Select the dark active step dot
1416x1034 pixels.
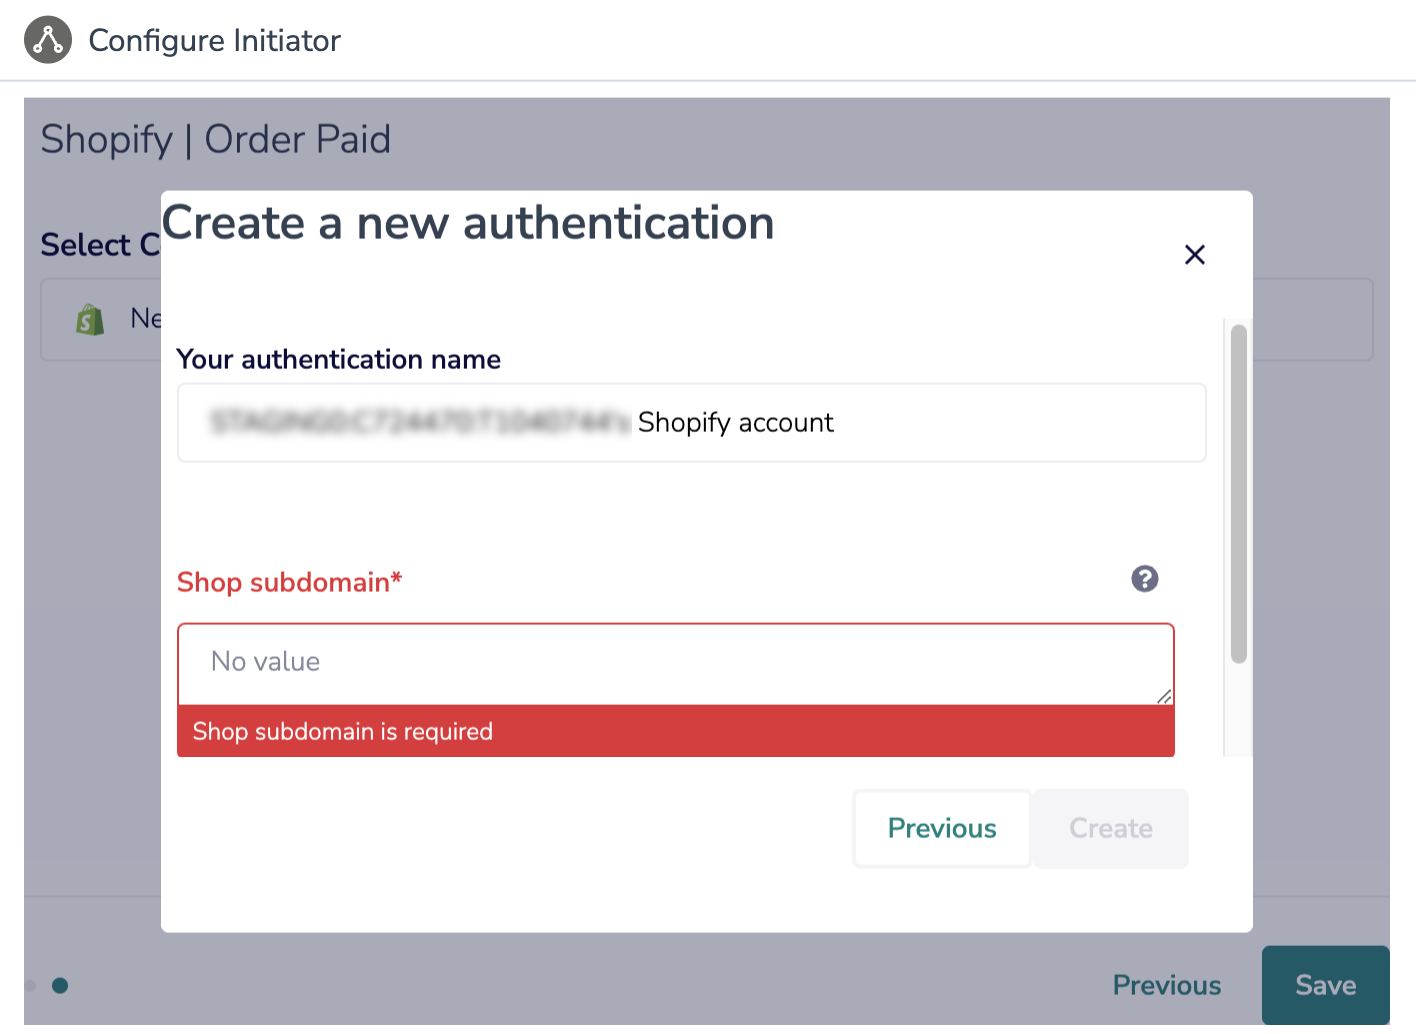point(60,986)
